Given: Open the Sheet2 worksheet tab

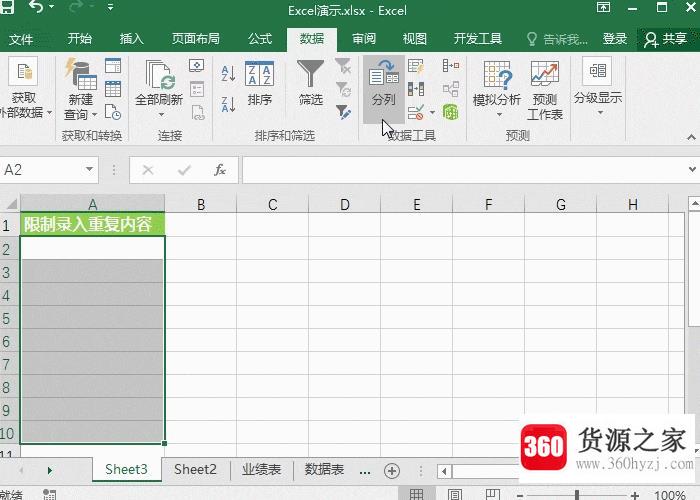Looking at the screenshot, I should [195, 470].
